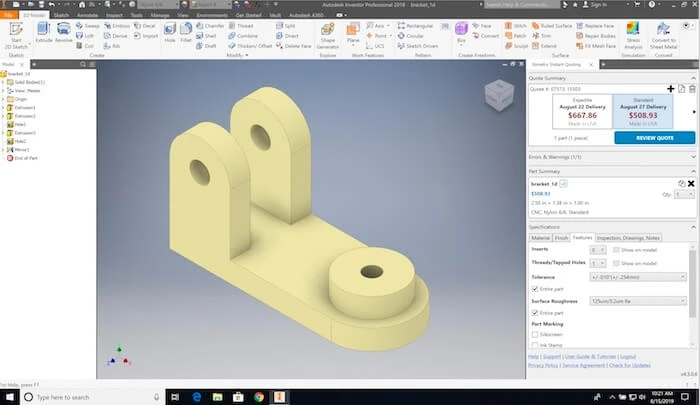Launch Stress Analysis

pyautogui.click(x=633, y=35)
